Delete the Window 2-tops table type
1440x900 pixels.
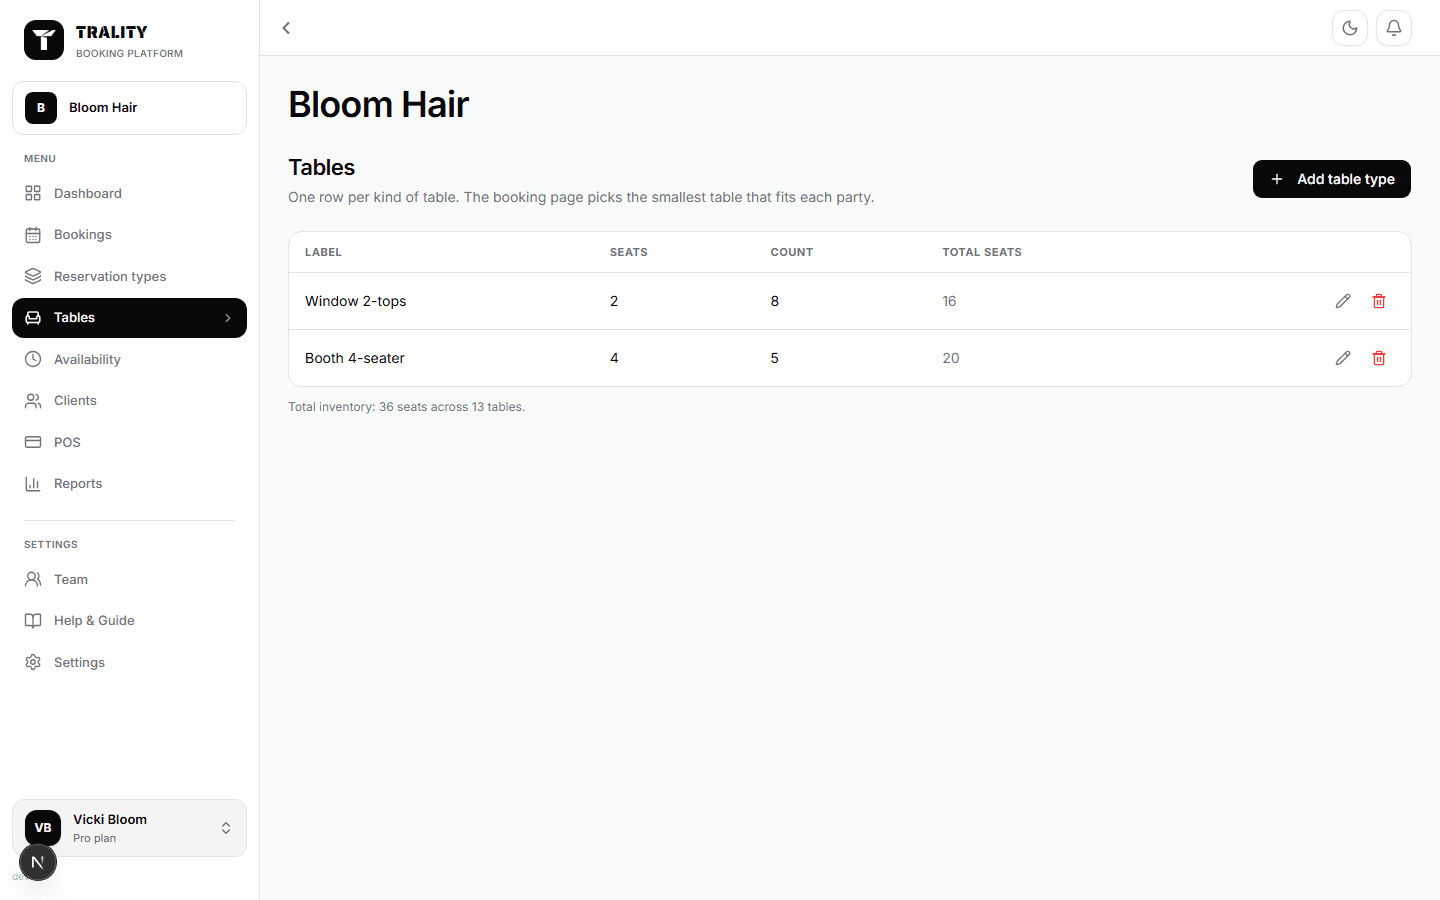(x=1379, y=301)
